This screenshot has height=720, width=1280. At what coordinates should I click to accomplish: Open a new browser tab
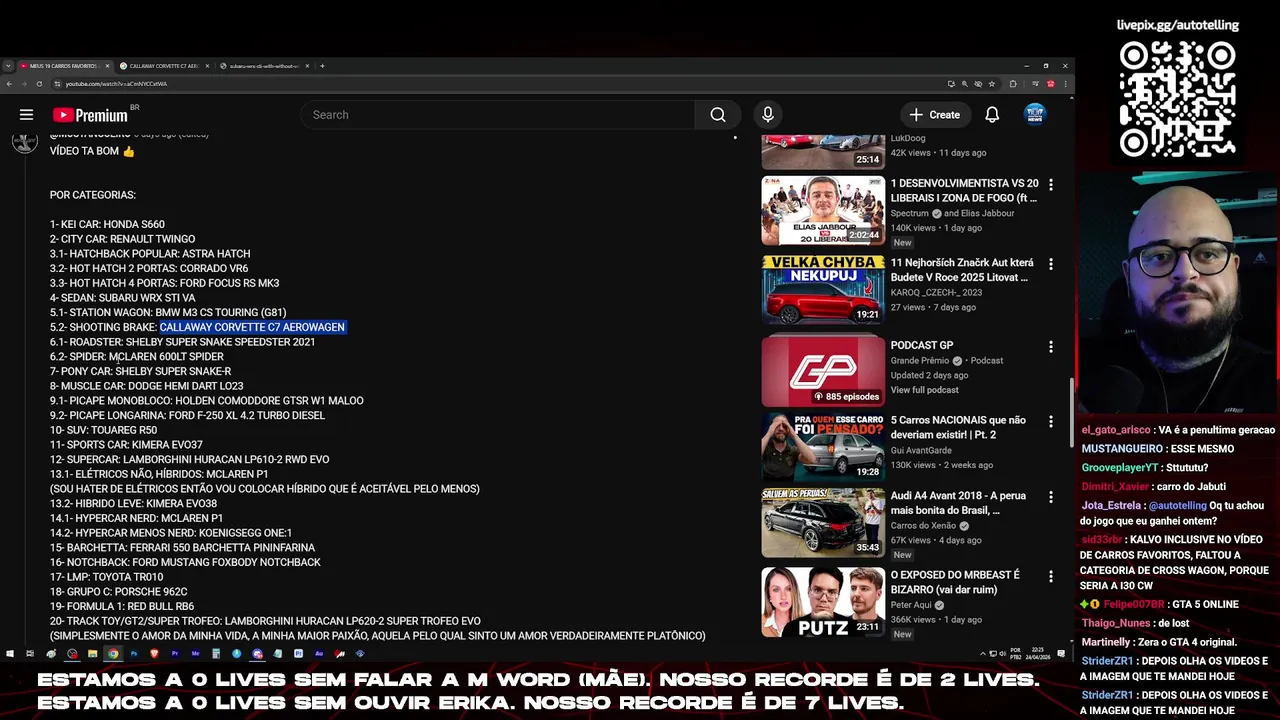point(322,66)
